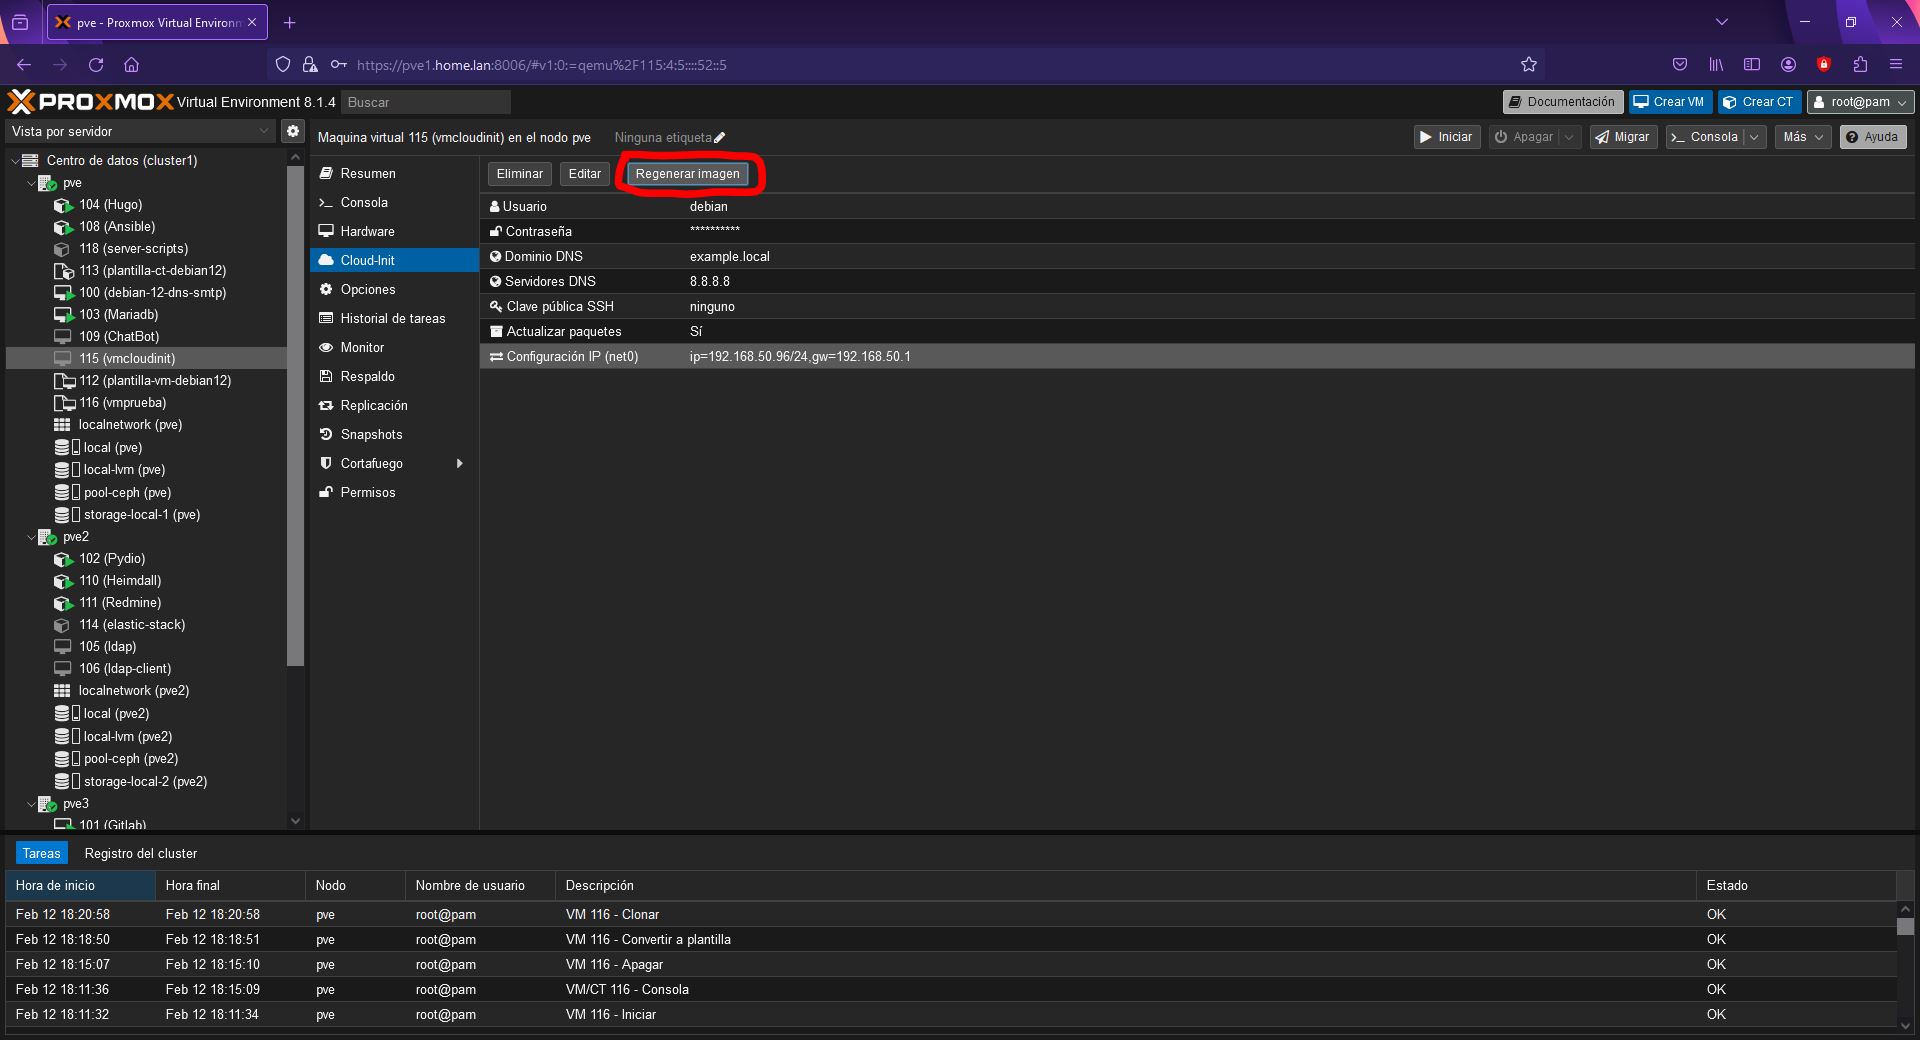This screenshot has height=1040, width=1920.
Task: Select local-lvm (pve) storage
Action: point(124,470)
